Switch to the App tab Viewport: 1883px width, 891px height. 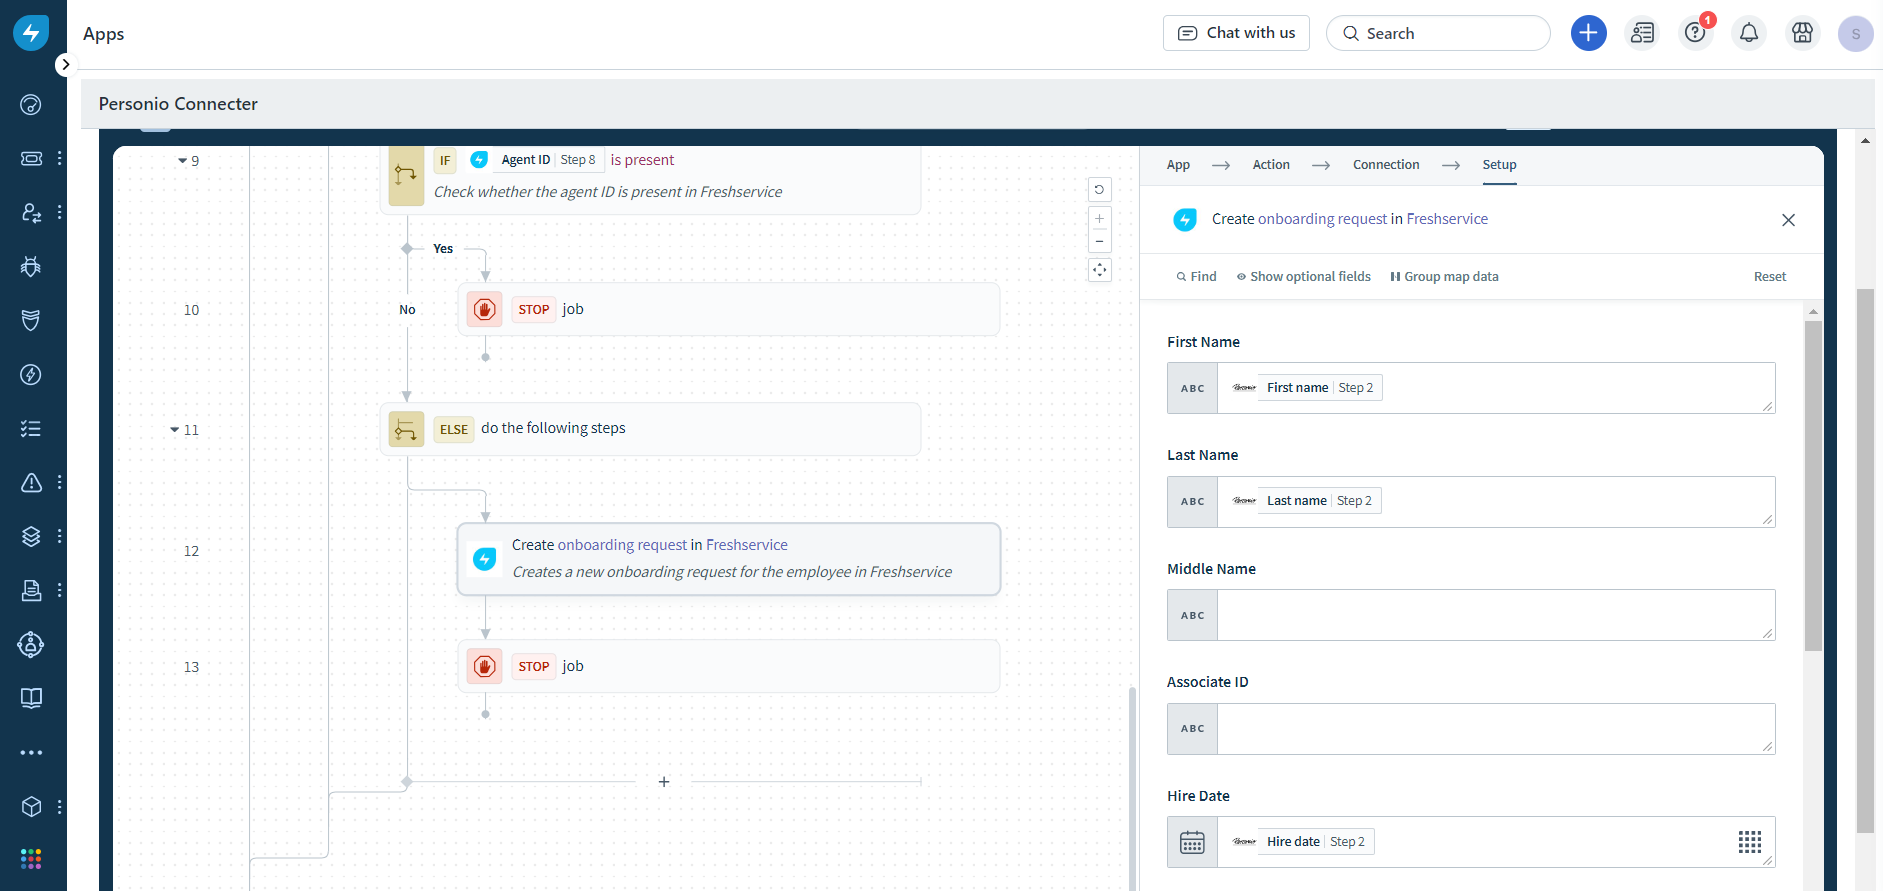pyautogui.click(x=1178, y=165)
